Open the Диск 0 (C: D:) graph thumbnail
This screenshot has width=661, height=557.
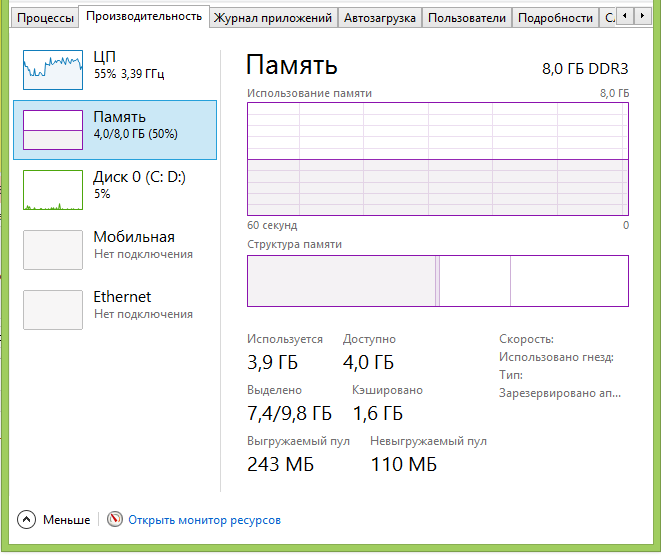(53, 190)
